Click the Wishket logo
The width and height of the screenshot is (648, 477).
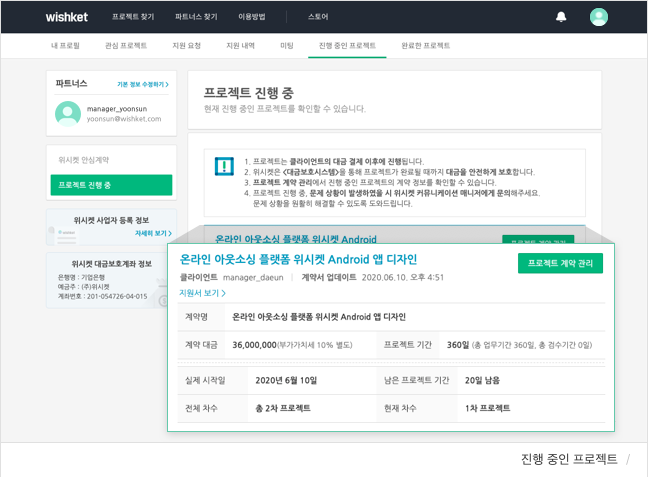(68, 17)
